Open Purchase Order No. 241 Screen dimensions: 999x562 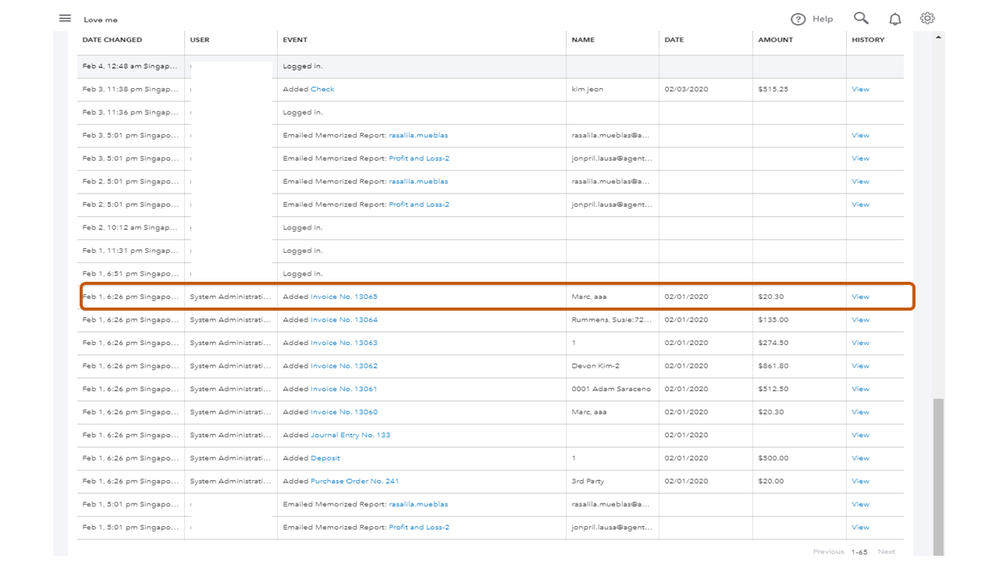coord(354,481)
